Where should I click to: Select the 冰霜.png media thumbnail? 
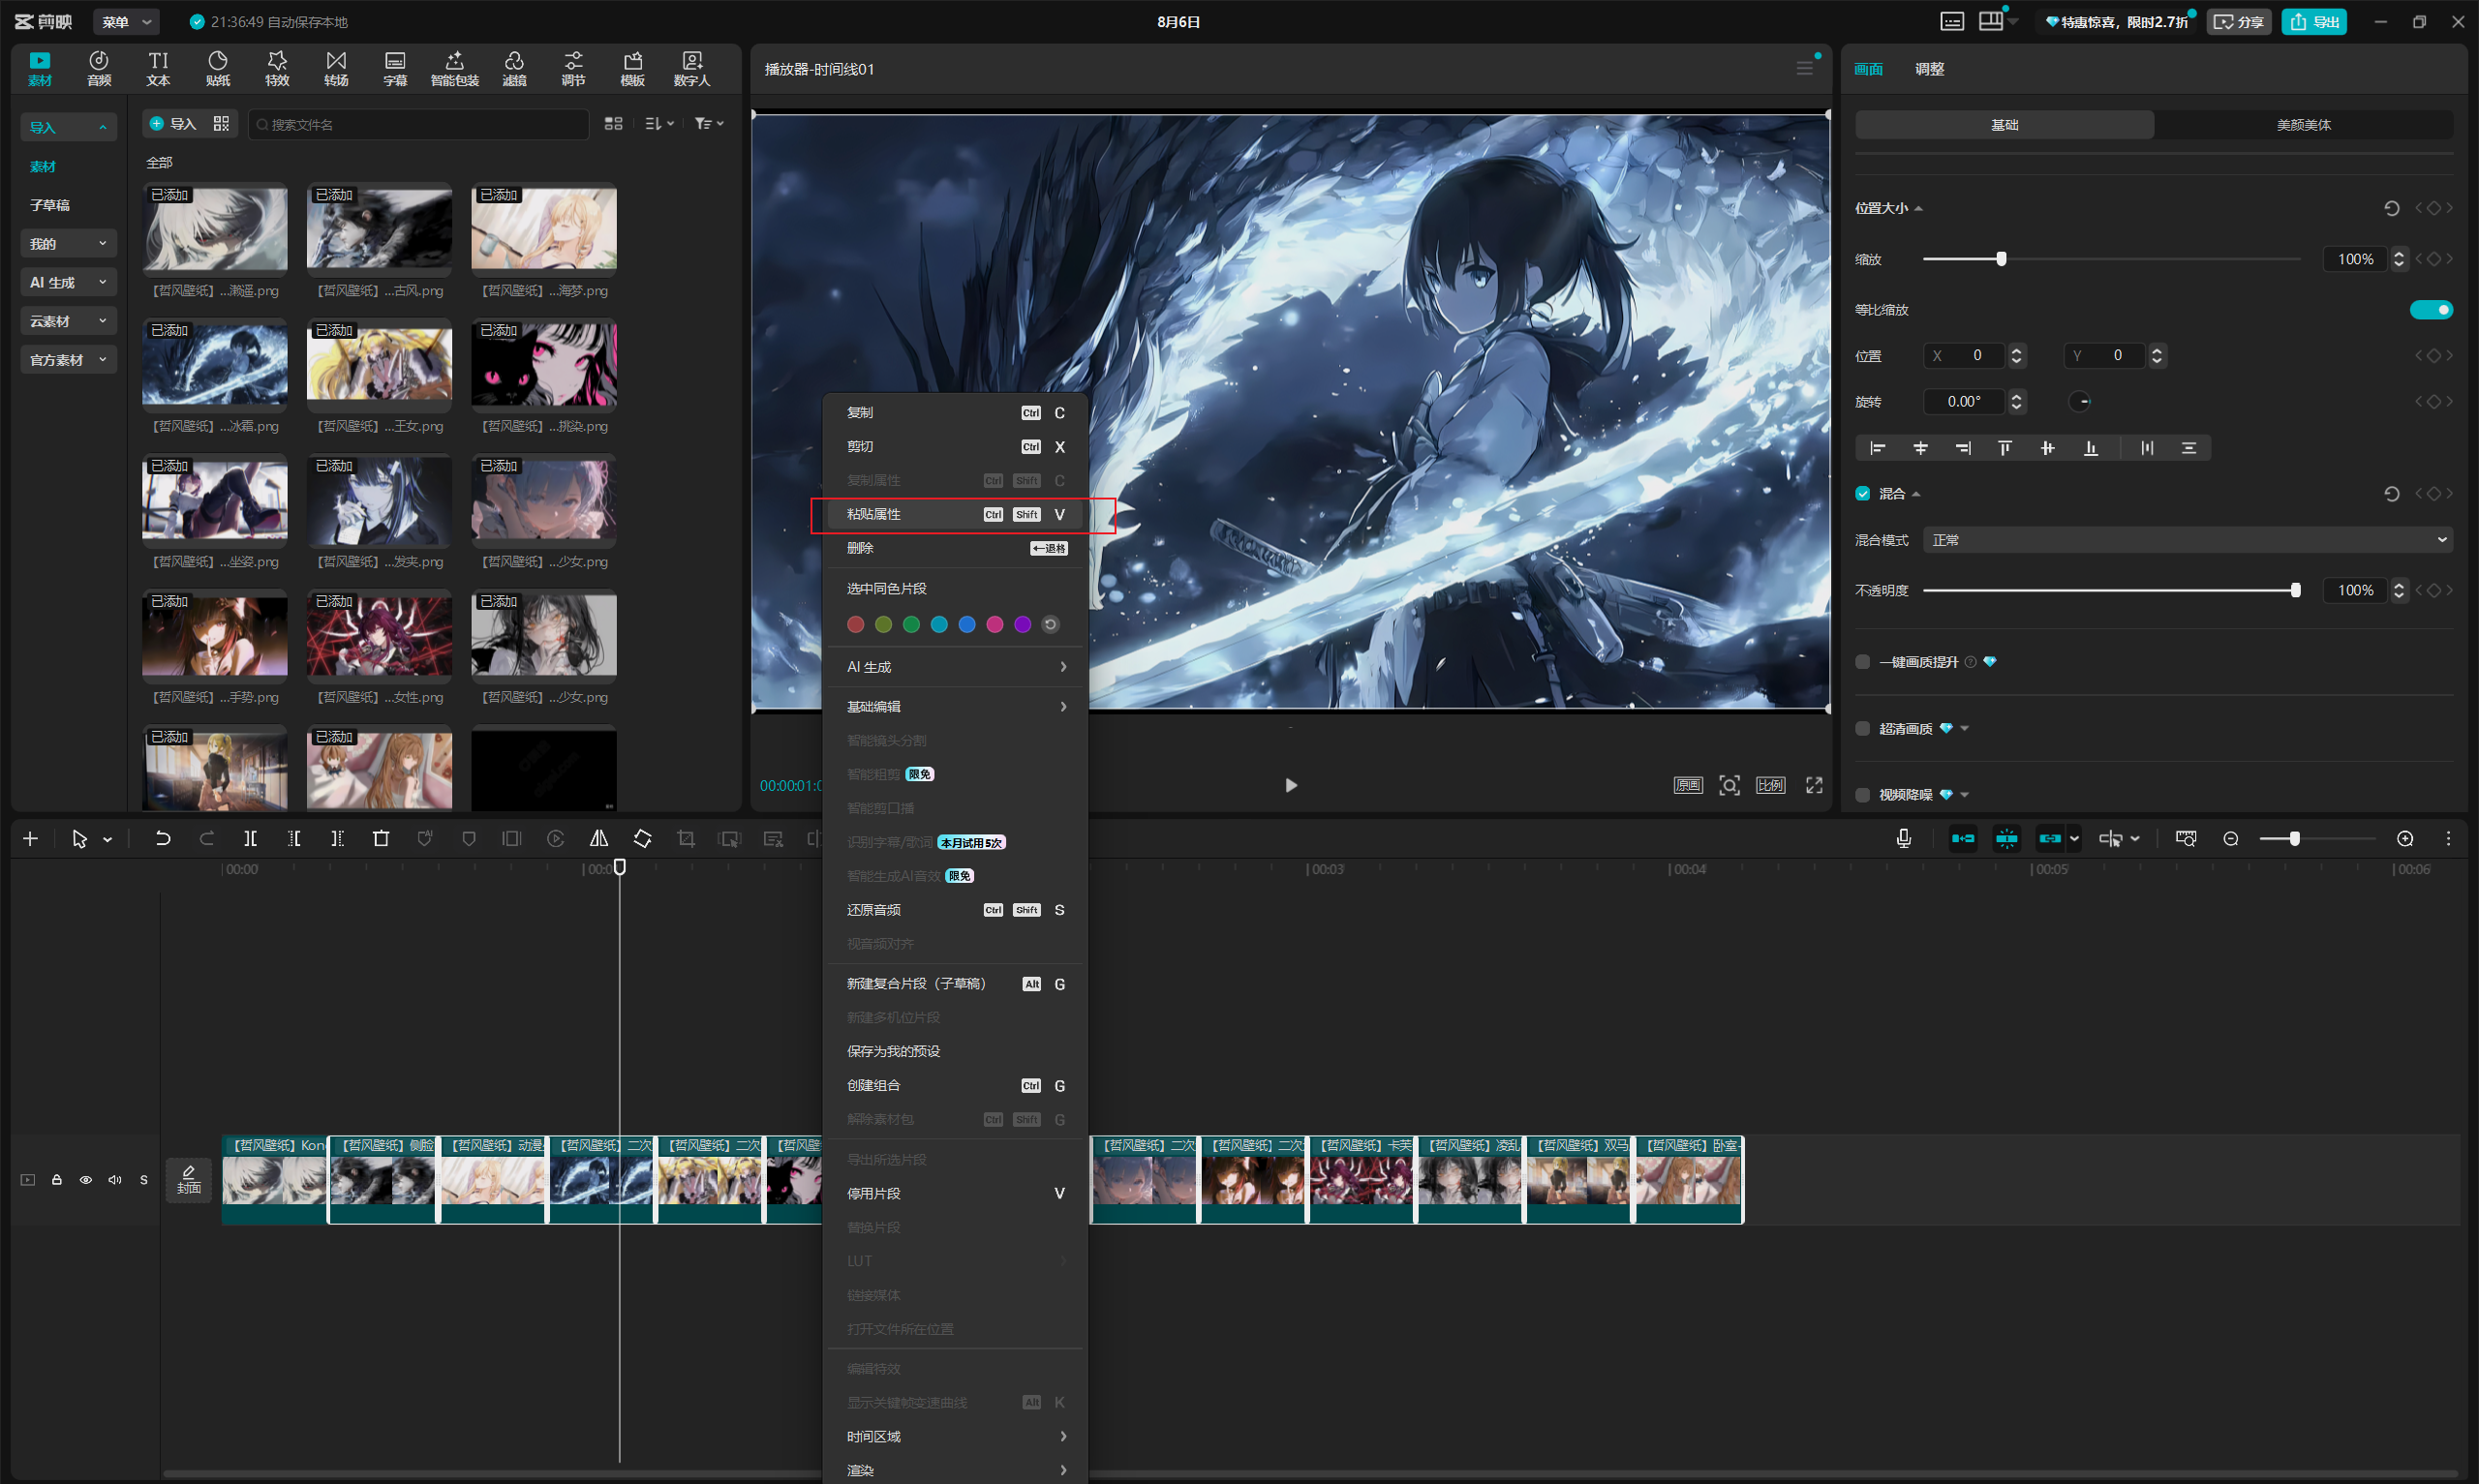coord(215,364)
